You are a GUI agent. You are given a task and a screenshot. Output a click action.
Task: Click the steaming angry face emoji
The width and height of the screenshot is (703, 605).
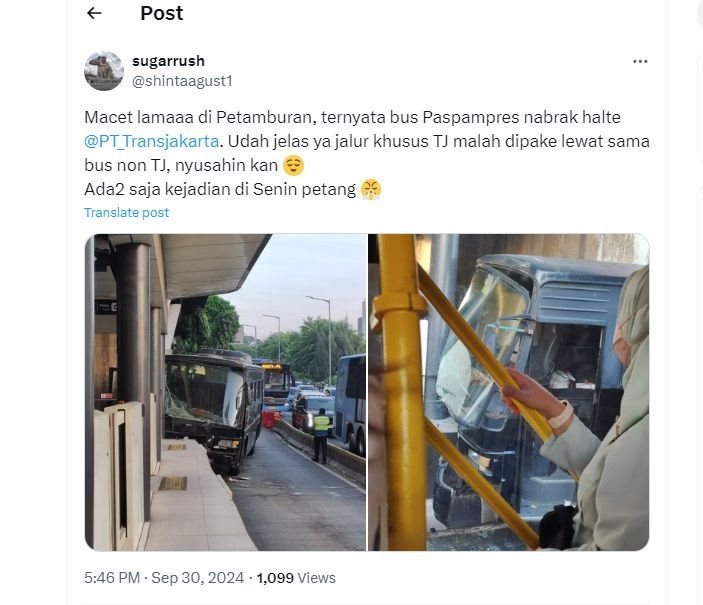click(x=371, y=189)
